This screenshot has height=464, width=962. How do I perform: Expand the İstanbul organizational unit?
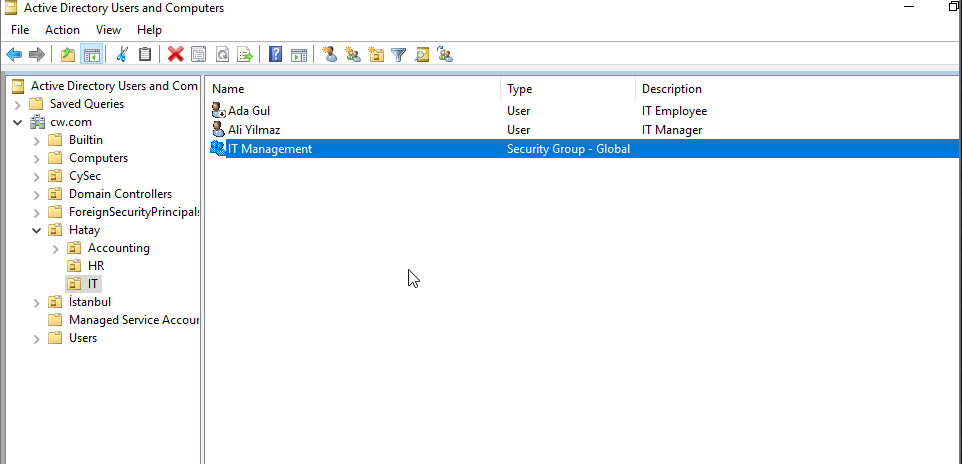coord(37,302)
